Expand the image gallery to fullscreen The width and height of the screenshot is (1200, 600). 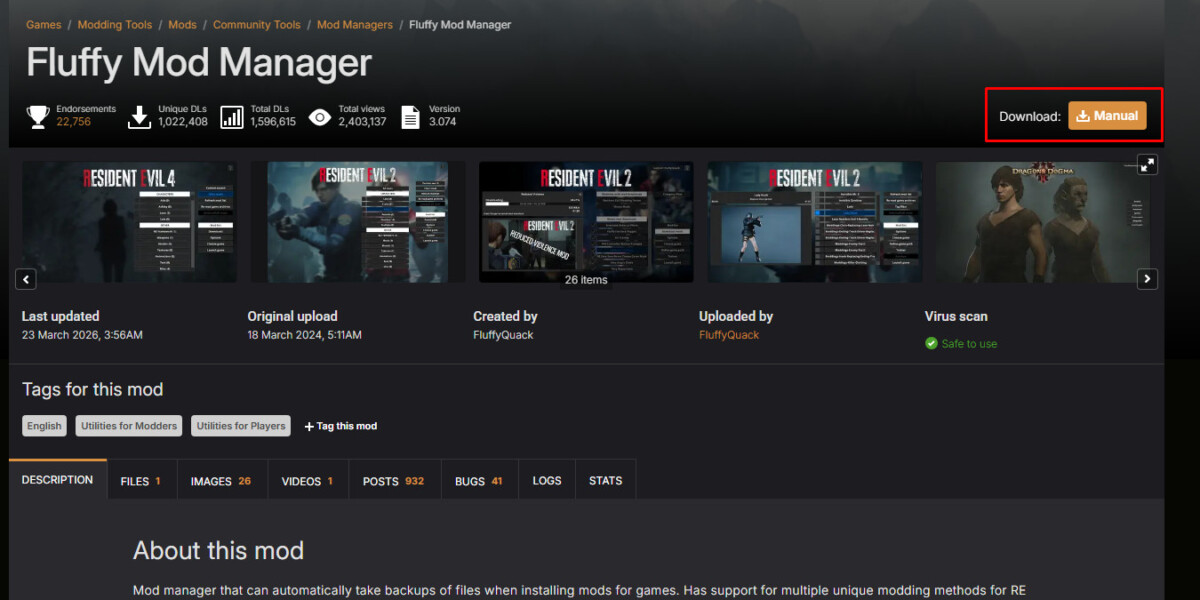pos(1148,163)
